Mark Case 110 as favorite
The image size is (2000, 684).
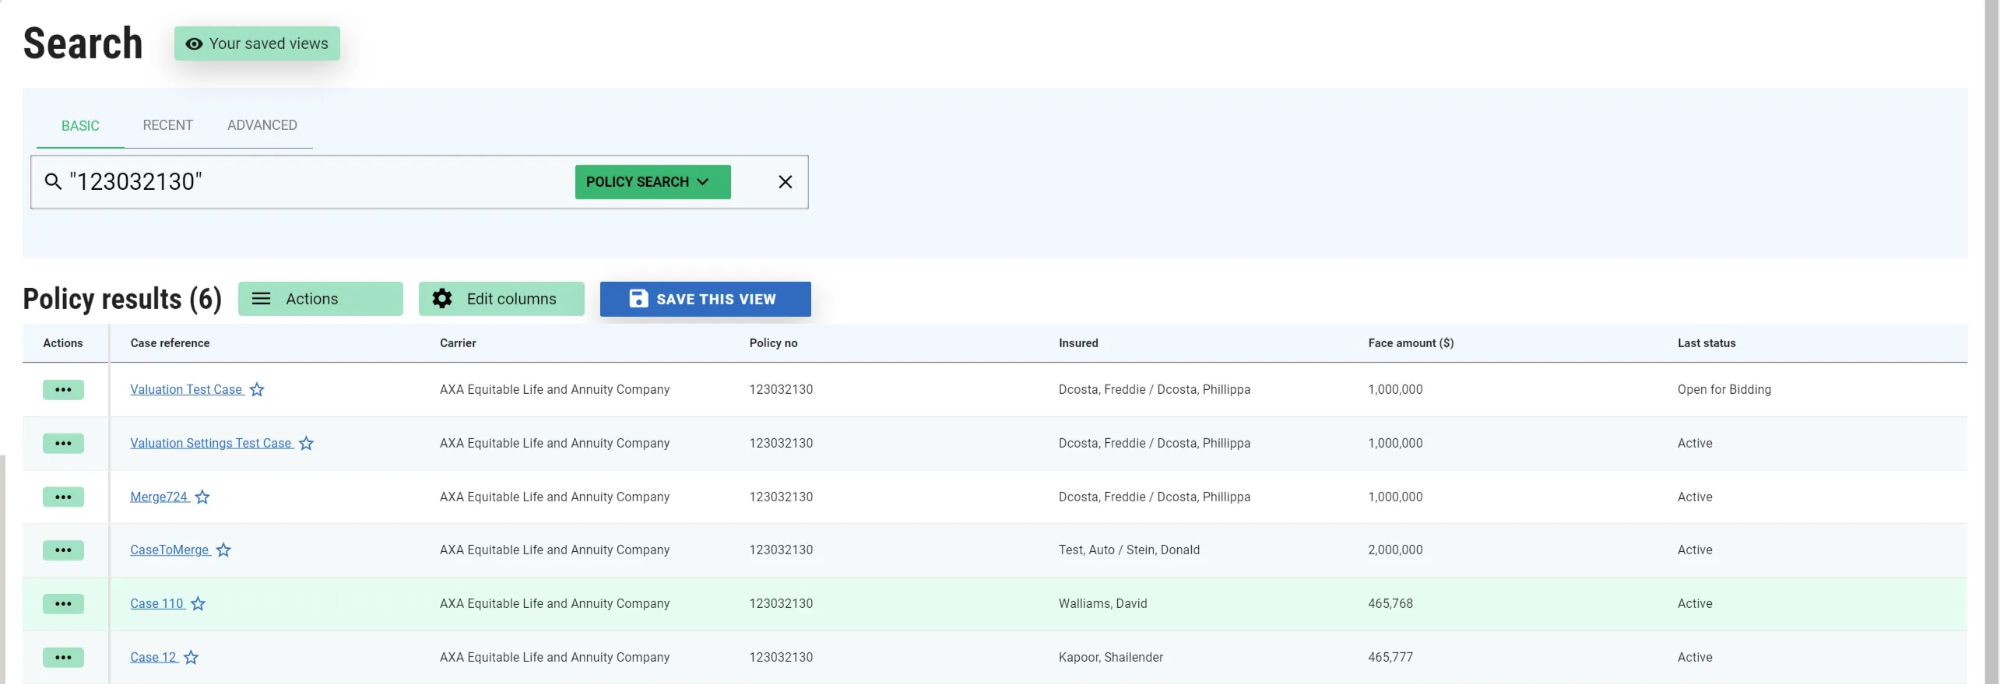point(198,604)
